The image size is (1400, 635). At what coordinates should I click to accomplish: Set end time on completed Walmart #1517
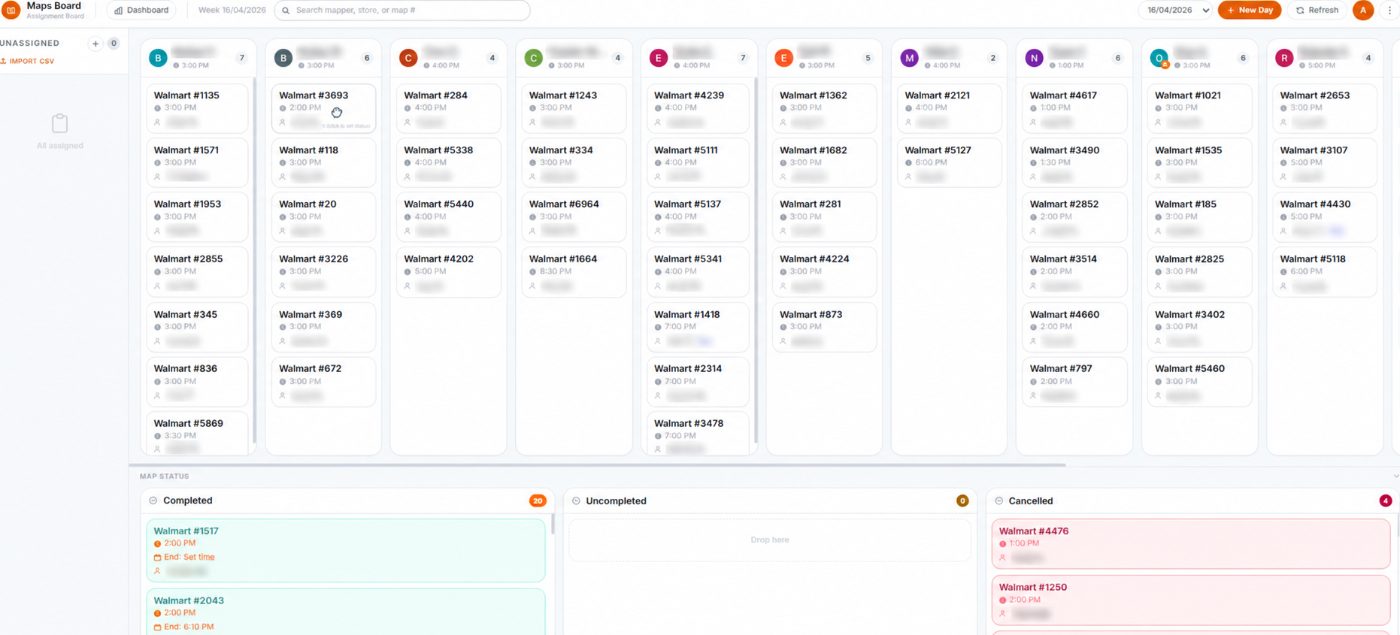coord(189,557)
